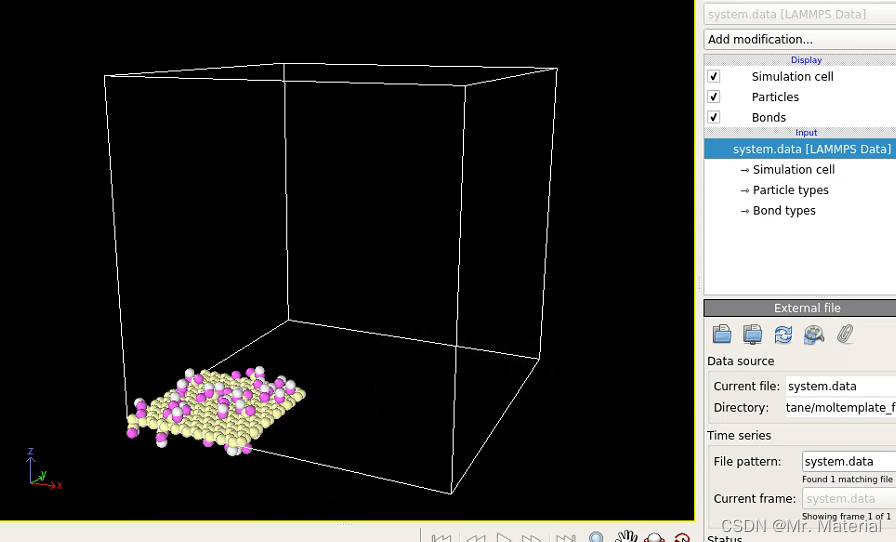896x542 pixels.
Task: Activate the pan hand tool in bottom toolbar
Action: click(626, 536)
